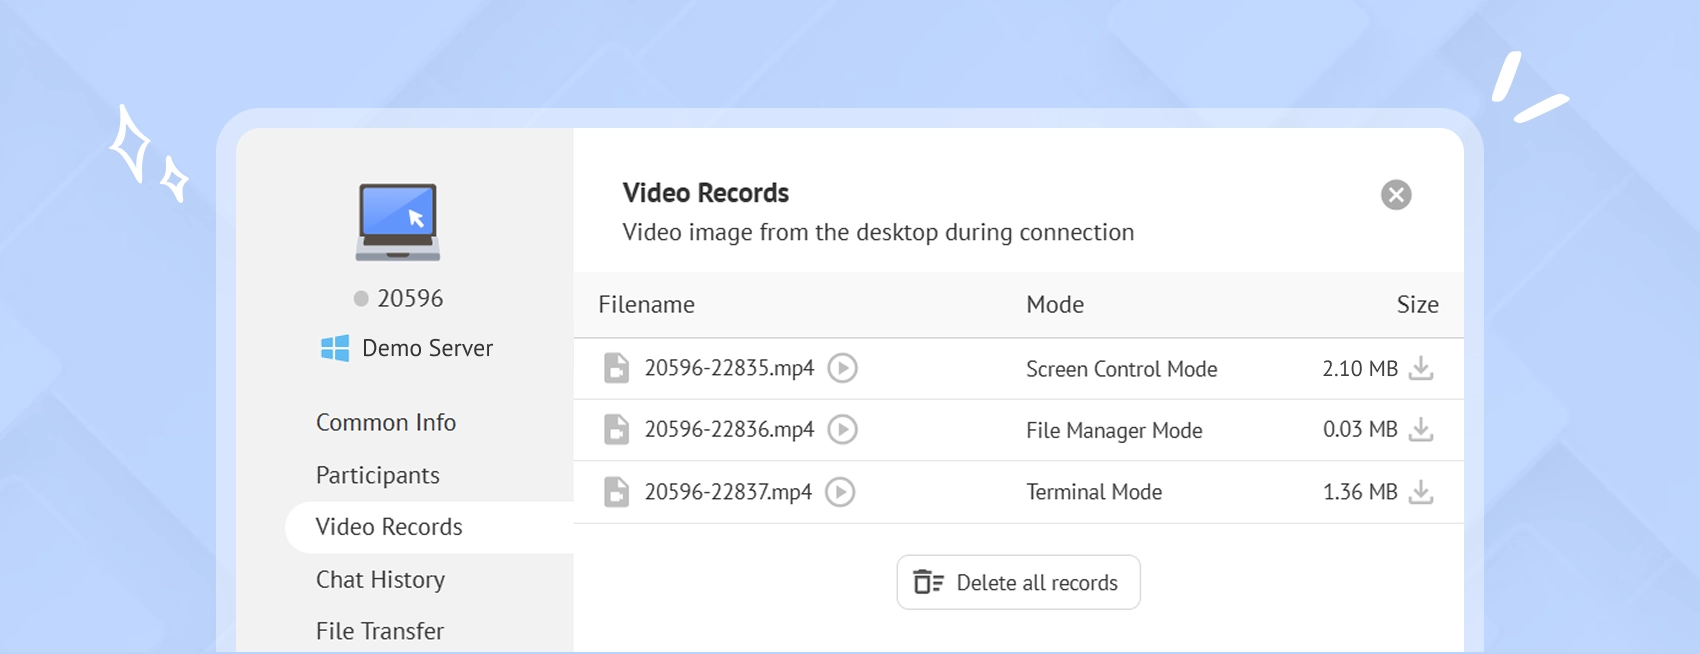Play the 20596-22837.mp4 recording
The image size is (1700, 654).
pyautogui.click(x=840, y=492)
